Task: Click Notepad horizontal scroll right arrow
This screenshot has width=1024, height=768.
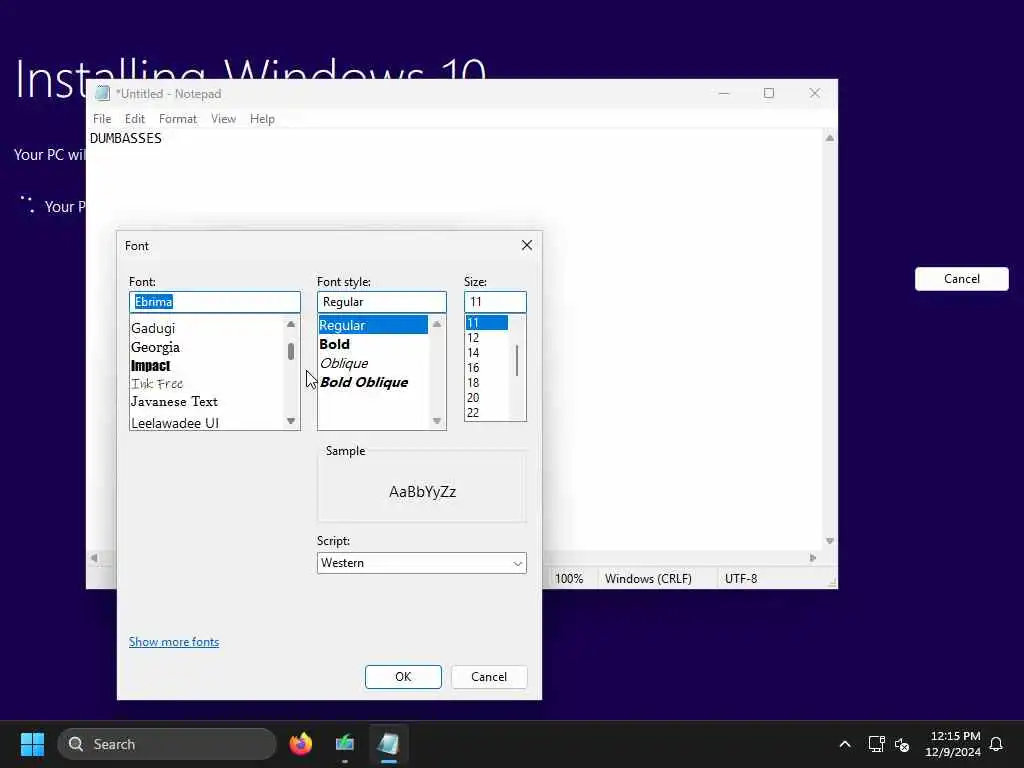Action: (813, 558)
